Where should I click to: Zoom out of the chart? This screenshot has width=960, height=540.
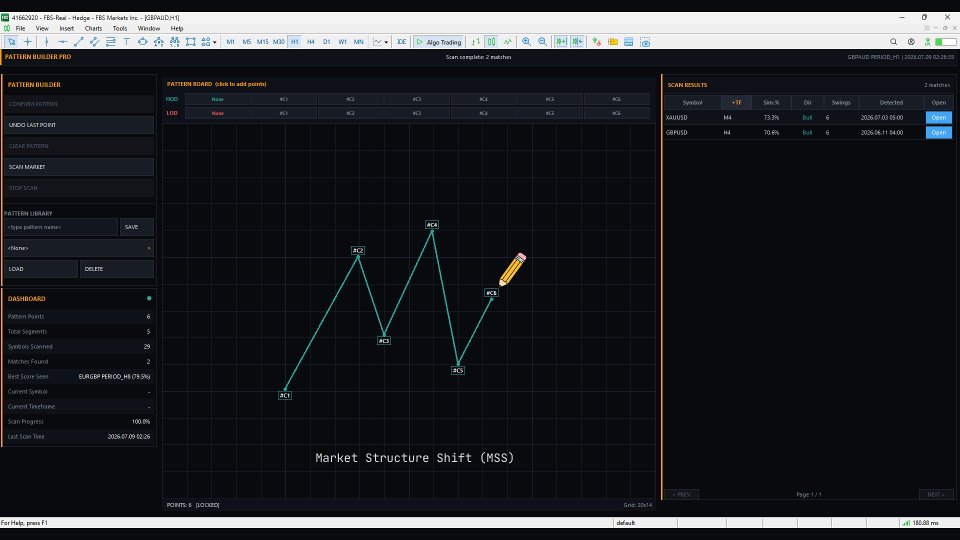point(542,42)
